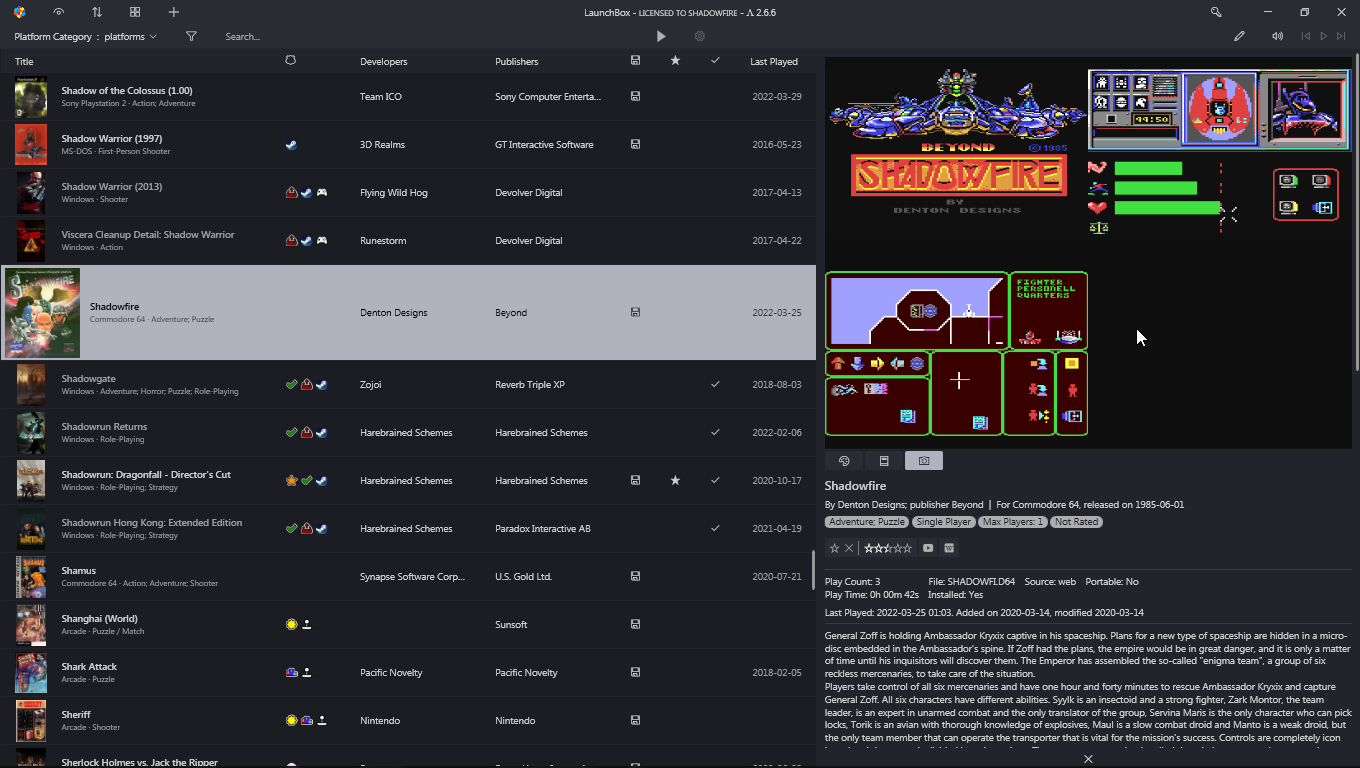This screenshot has height=768, width=1360.
Task: Click controller badge on Shadow Warrior (2013)
Action: pyautogui.click(x=322, y=193)
